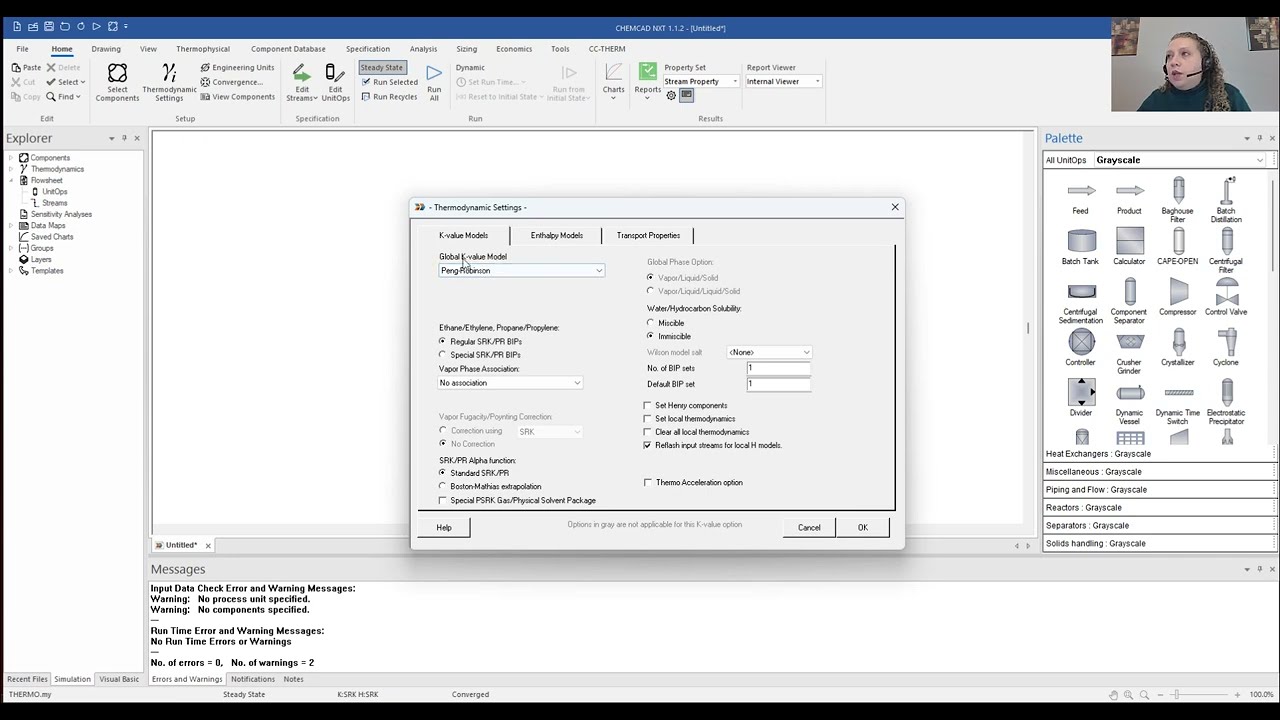
Task: Click Default BIP set field
Action: click(x=778, y=384)
